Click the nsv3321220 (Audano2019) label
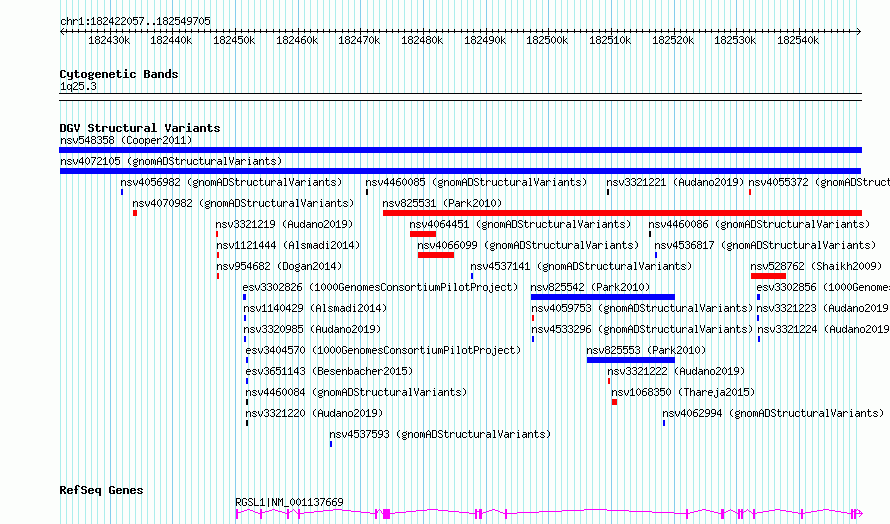 point(314,413)
